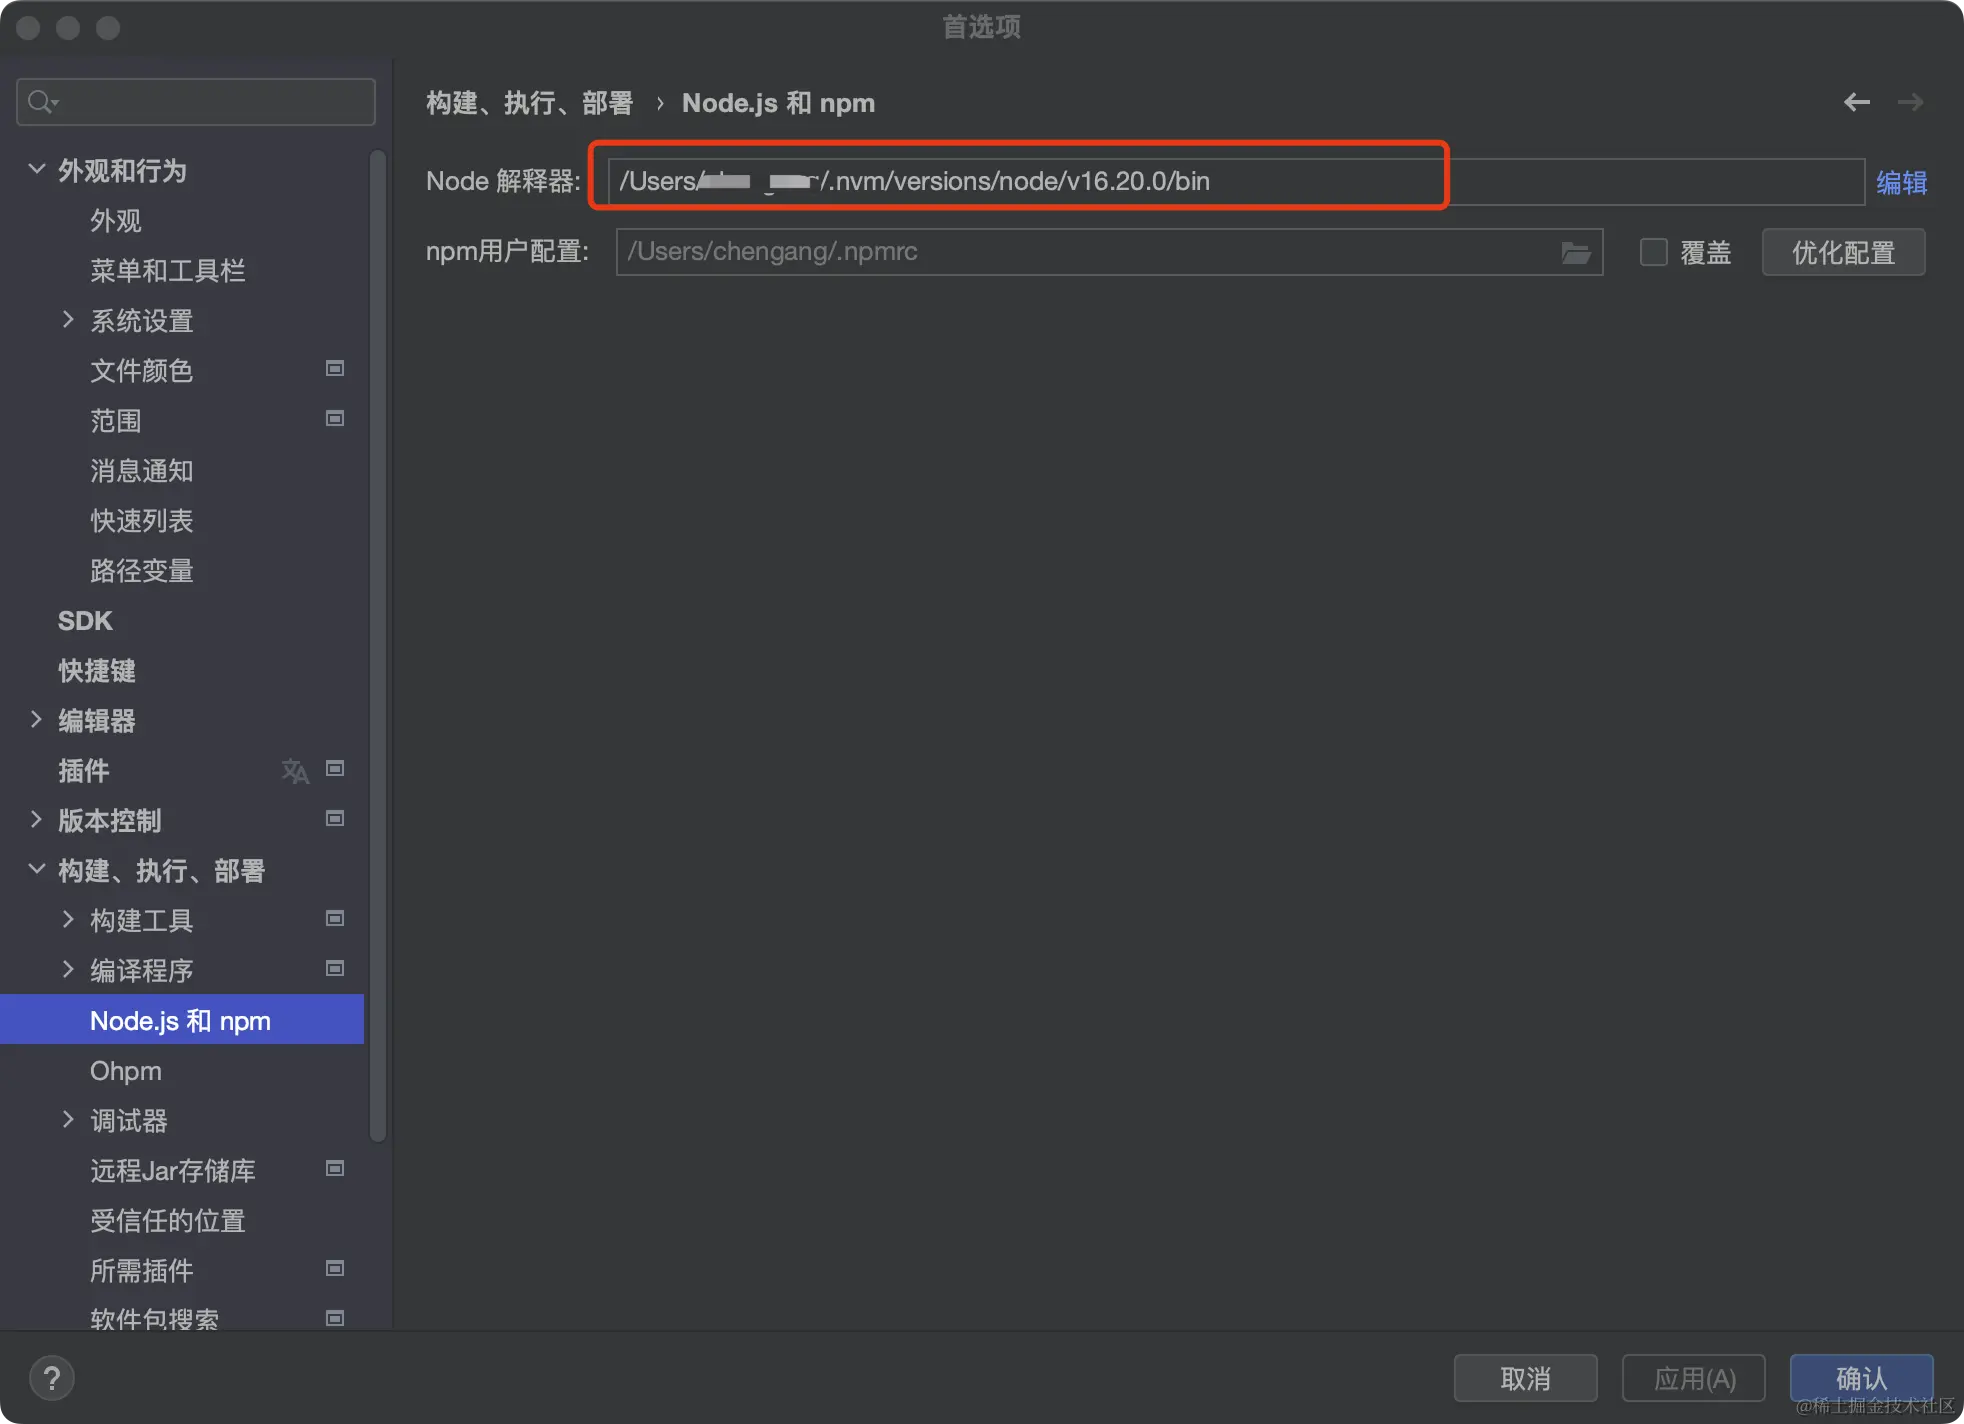This screenshot has height=1424, width=1964.
Task: Click the back navigation arrow
Action: click(1856, 102)
